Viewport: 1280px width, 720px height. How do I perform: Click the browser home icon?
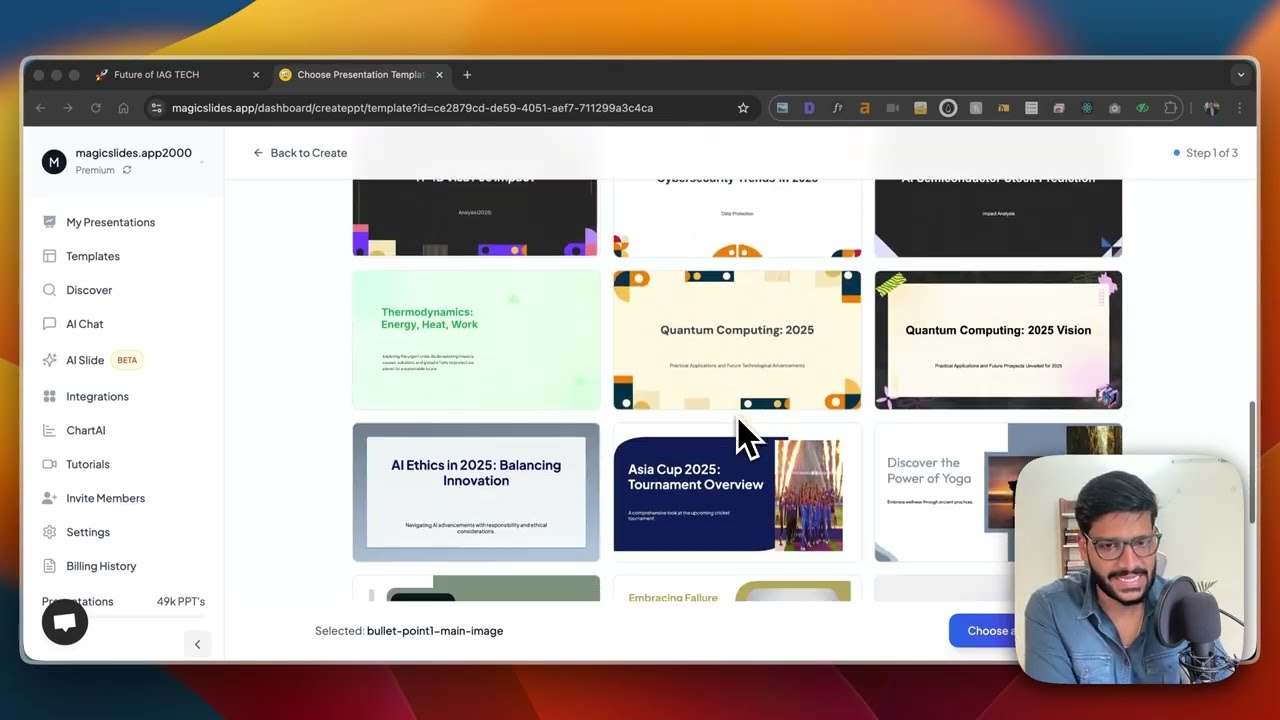(123, 108)
